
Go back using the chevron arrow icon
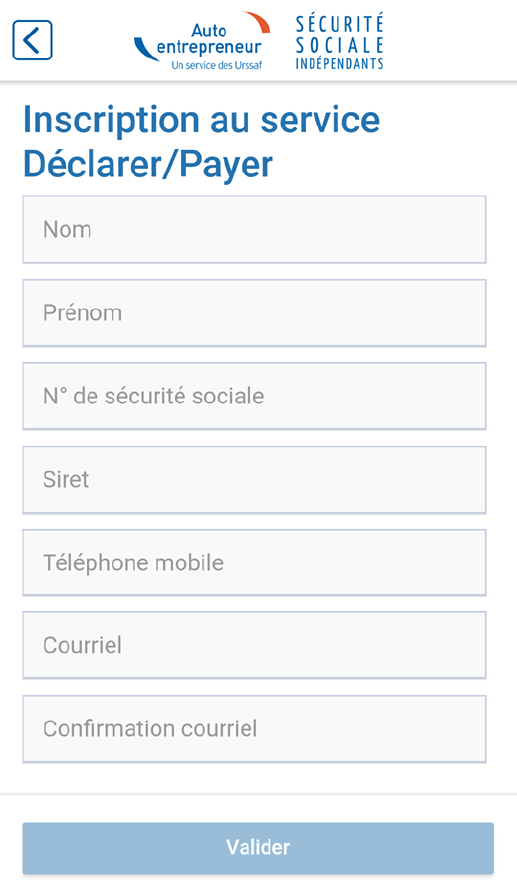32,40
